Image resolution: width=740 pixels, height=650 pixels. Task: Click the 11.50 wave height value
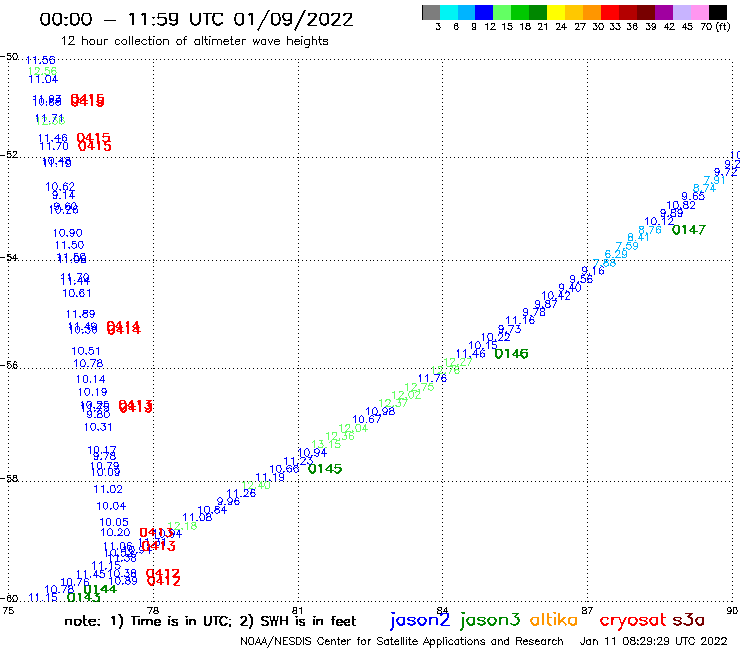(69, 245)
